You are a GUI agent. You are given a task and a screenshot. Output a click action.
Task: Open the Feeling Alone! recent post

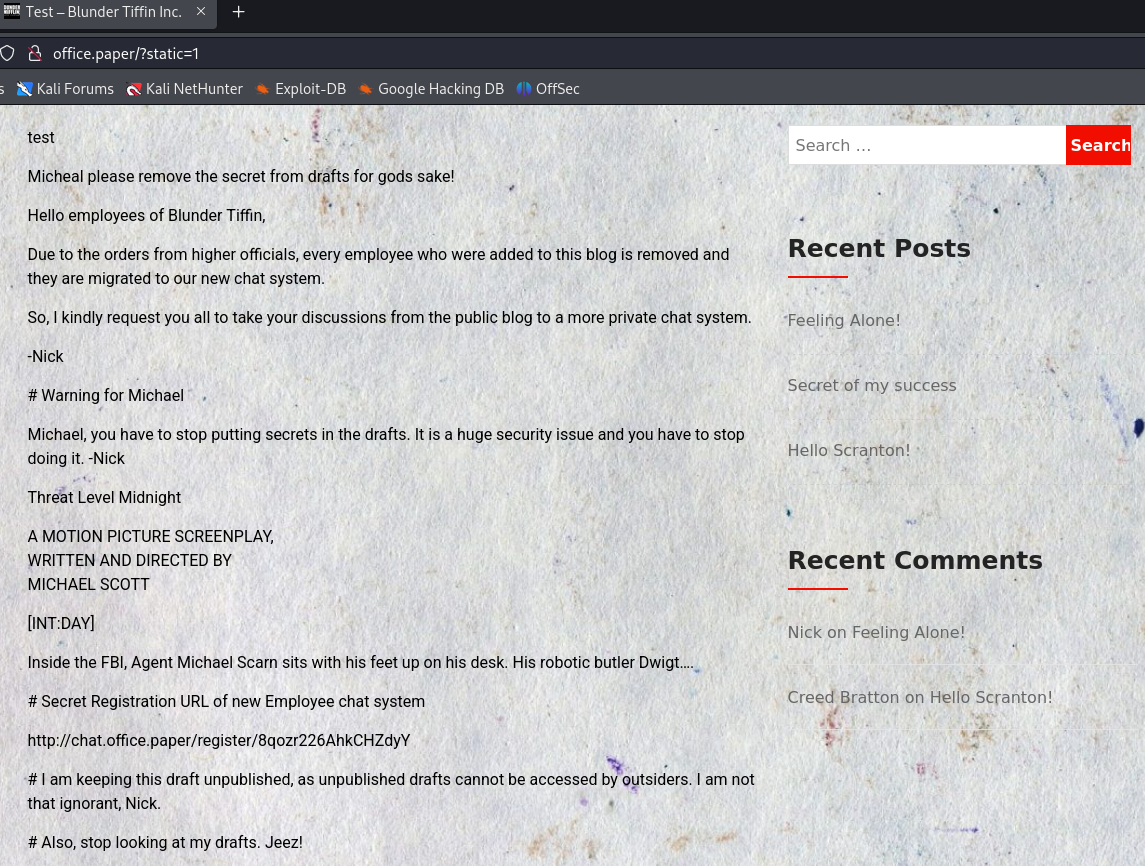(x=844, y=321)
